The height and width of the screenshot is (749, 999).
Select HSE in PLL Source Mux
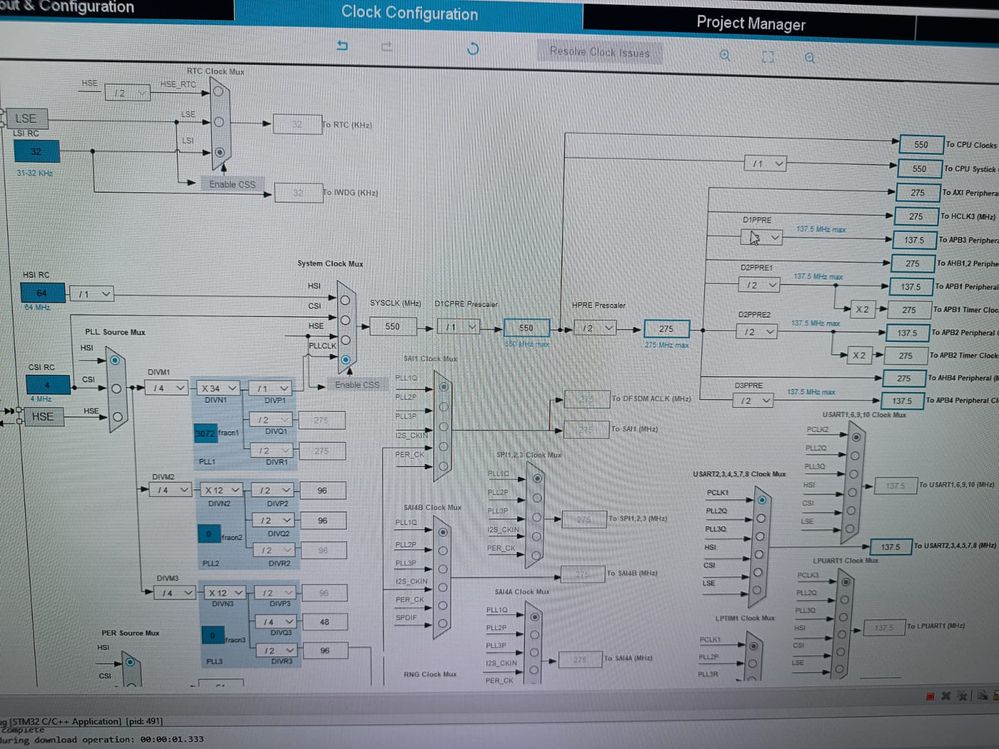(117, 417)
